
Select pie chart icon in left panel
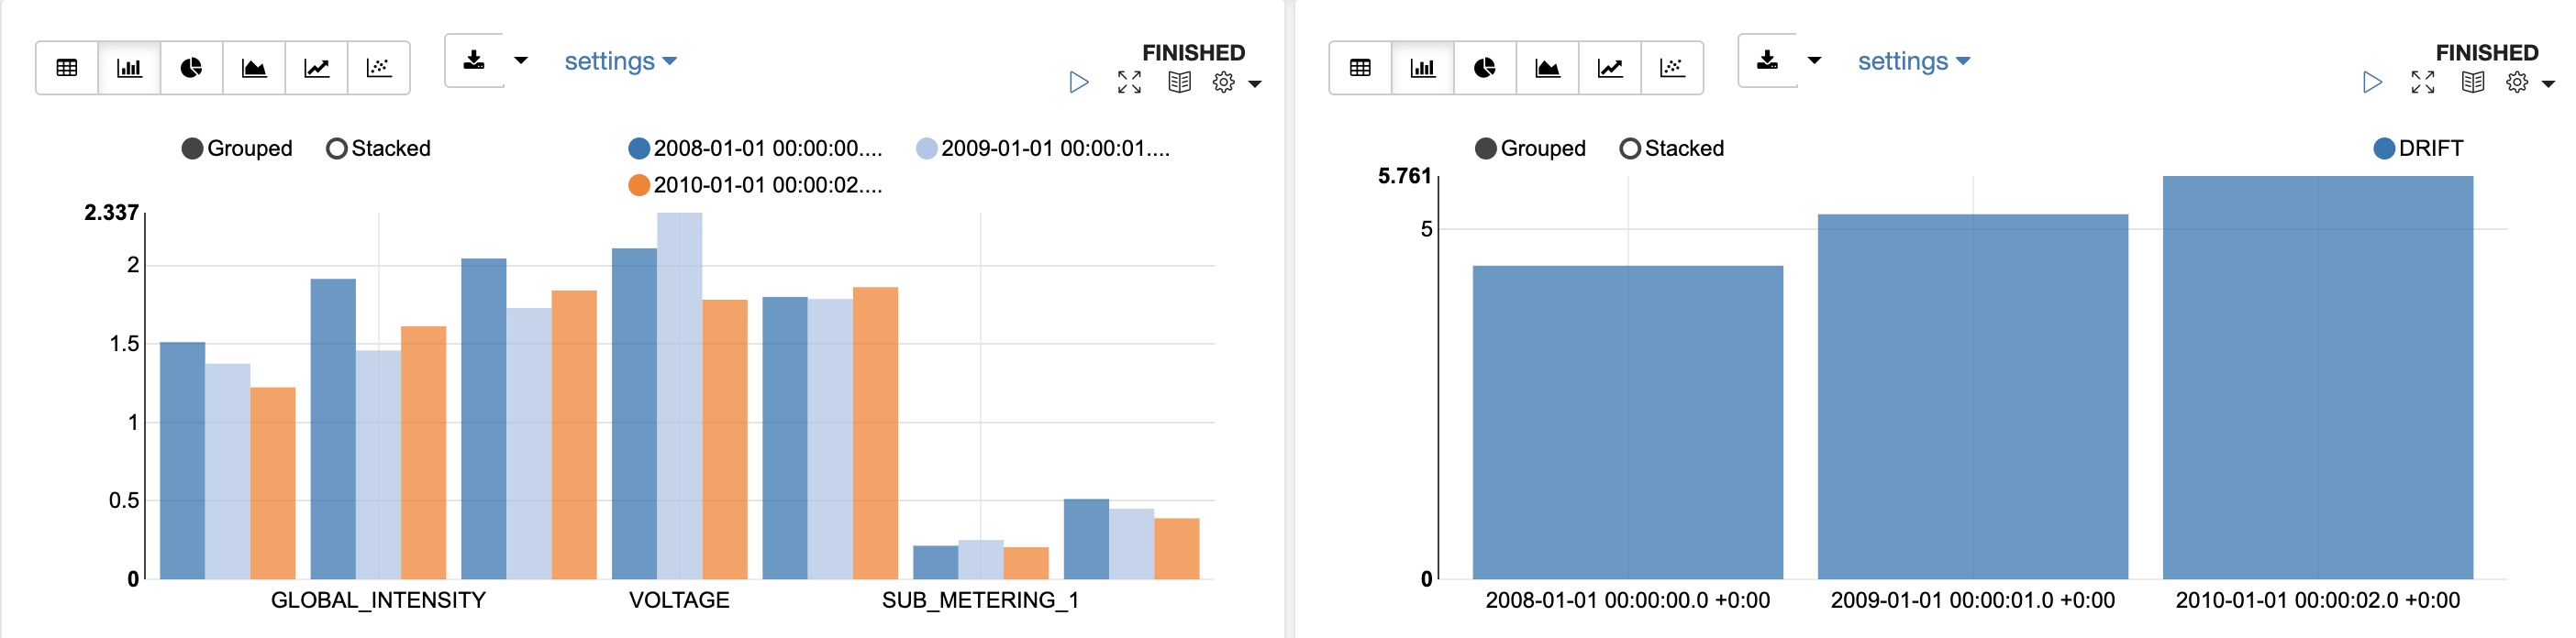191,68
